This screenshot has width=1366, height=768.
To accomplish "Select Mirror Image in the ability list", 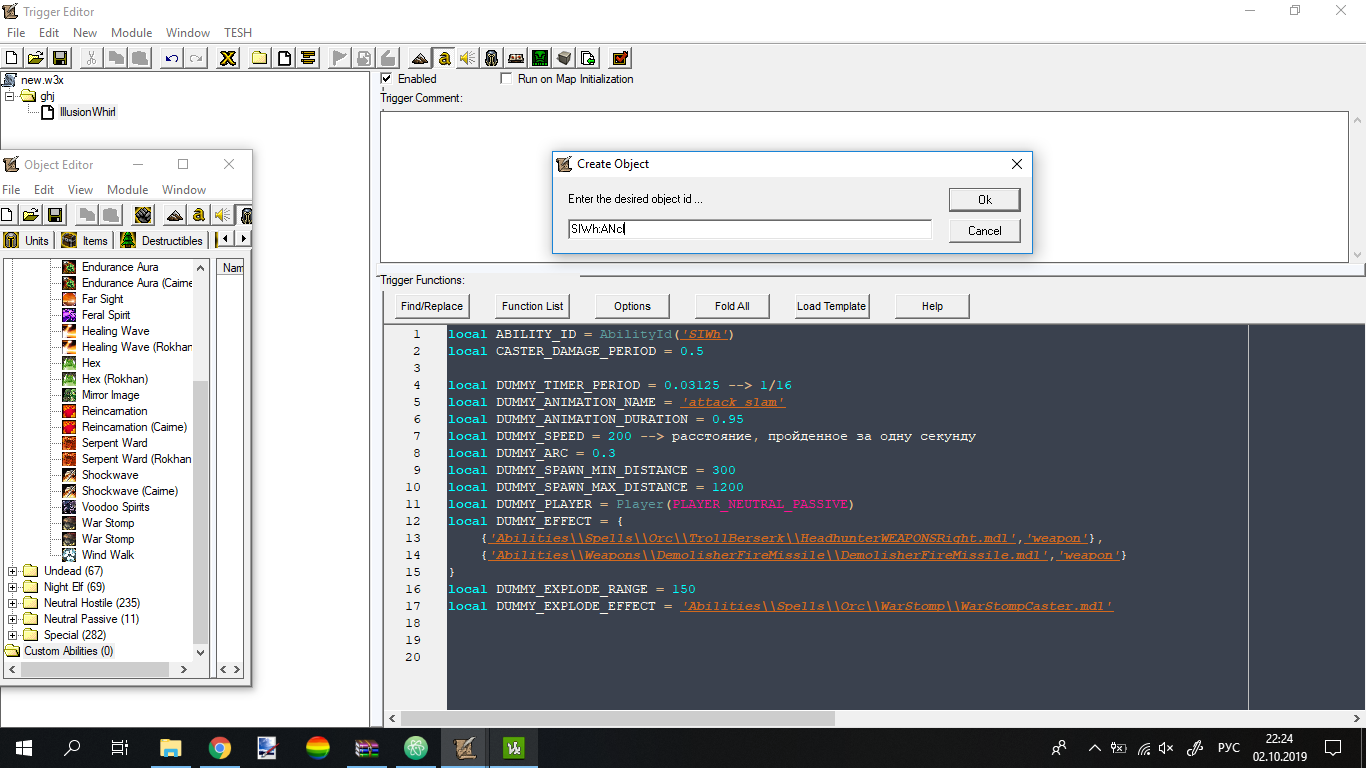I will coord(110,395).
